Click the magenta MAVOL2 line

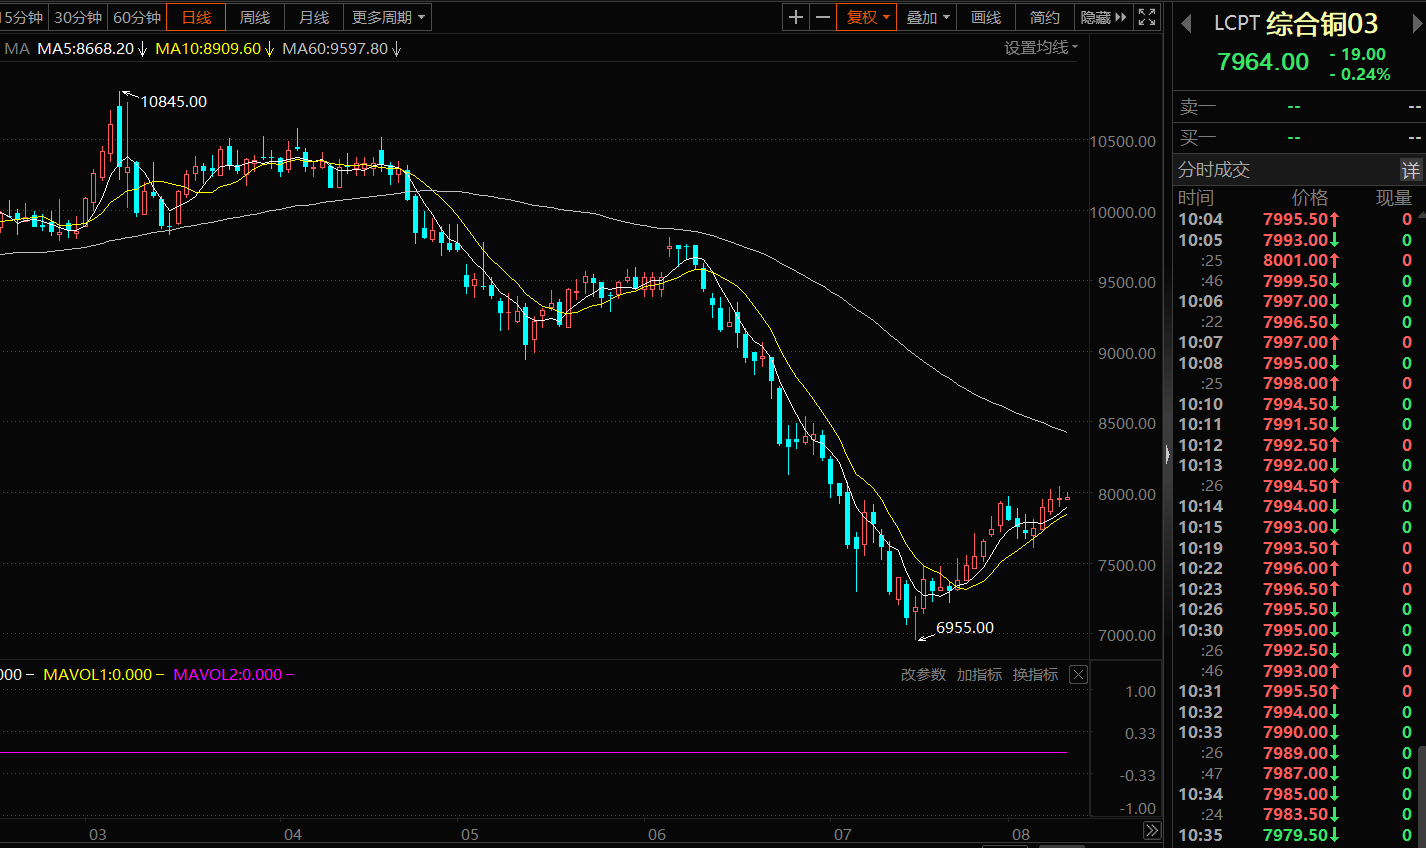point(533,753)
